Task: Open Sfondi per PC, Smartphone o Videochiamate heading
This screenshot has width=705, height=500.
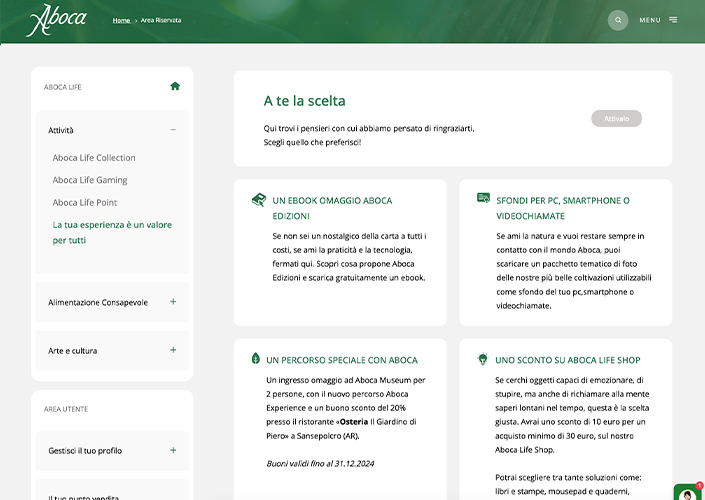Action: (563, 208)
